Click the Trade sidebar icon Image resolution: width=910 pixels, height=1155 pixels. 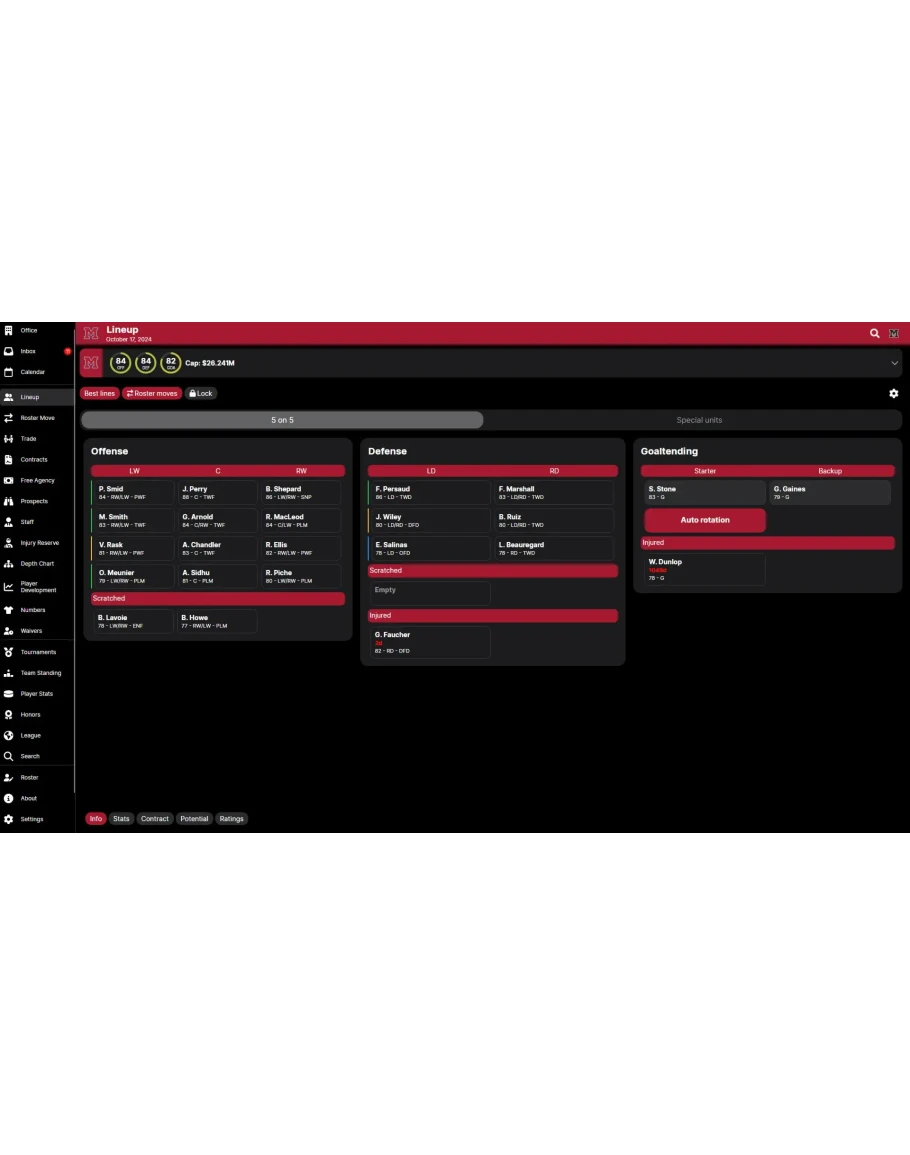[9, 439]
